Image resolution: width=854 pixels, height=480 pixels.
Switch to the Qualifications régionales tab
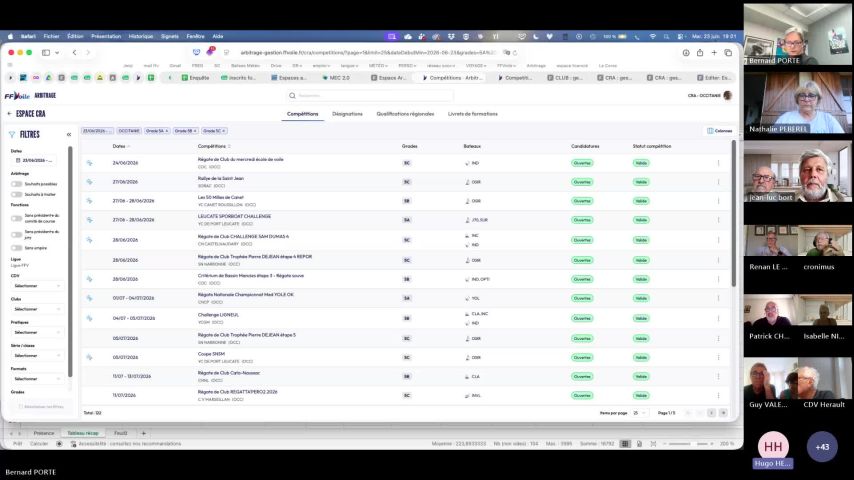pos(405,114)
